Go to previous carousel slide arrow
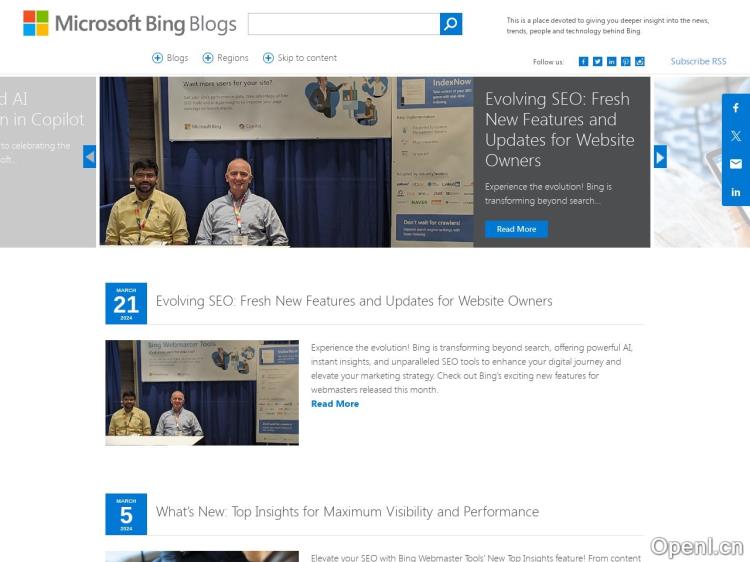The image size is (750, 562). click(89, 156)
